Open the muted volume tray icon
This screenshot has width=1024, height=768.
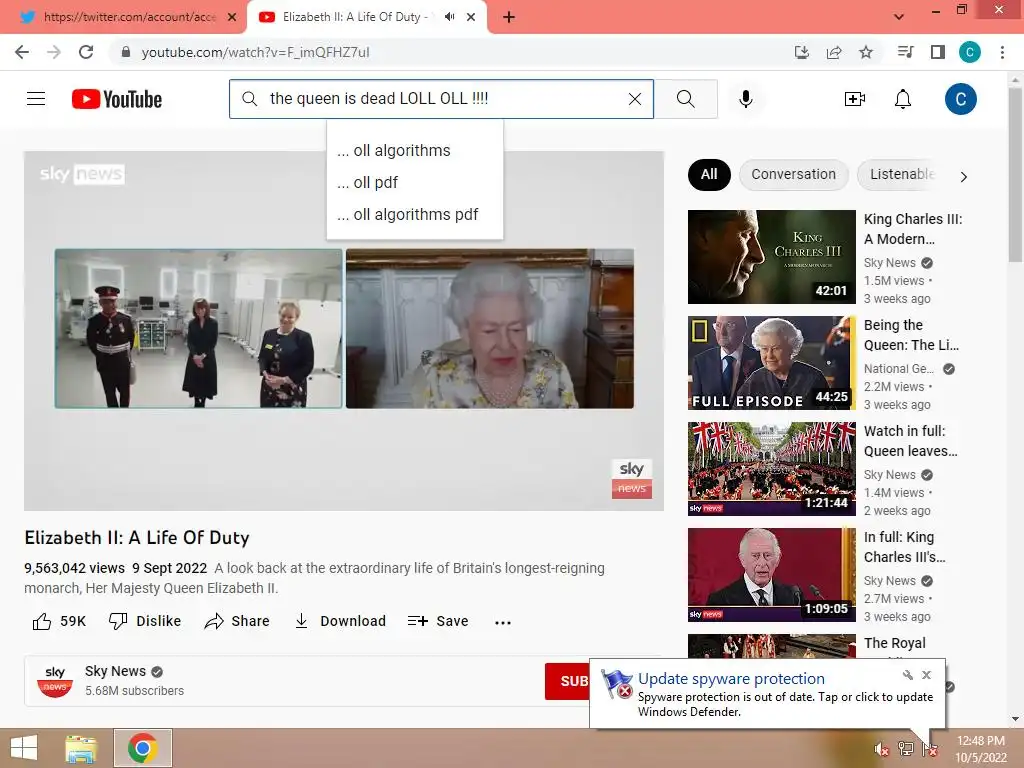[x=882, y=749]
